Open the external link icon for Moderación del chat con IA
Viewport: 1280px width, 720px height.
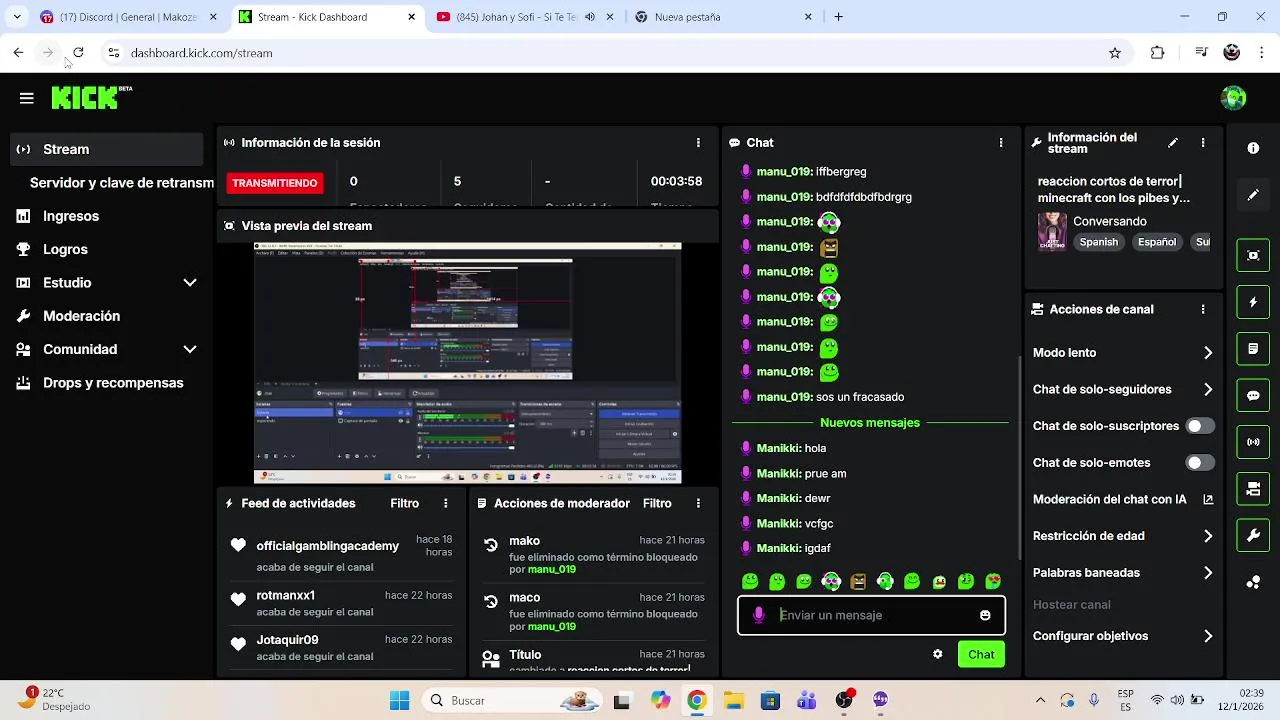point(1207,499)
